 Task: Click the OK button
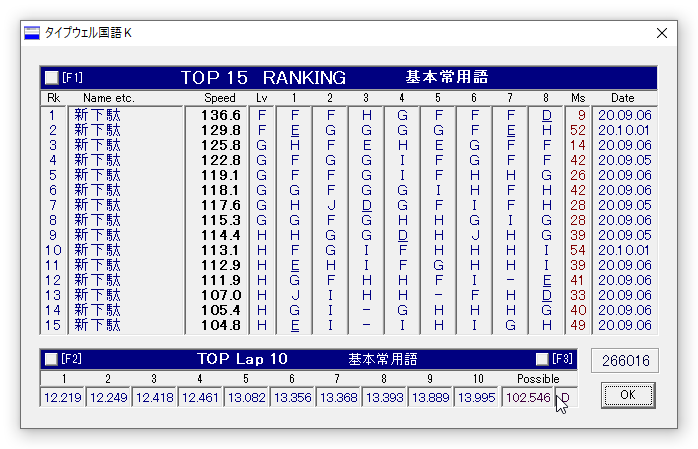[x=628, y=395]
